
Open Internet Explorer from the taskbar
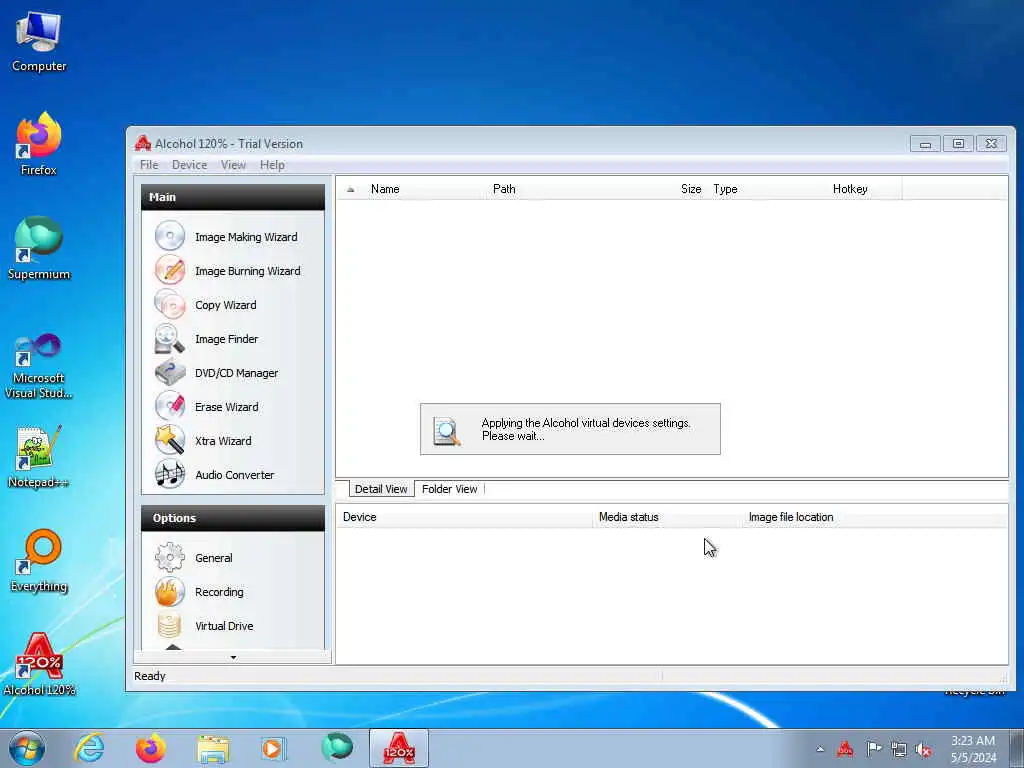pos(89,748)
